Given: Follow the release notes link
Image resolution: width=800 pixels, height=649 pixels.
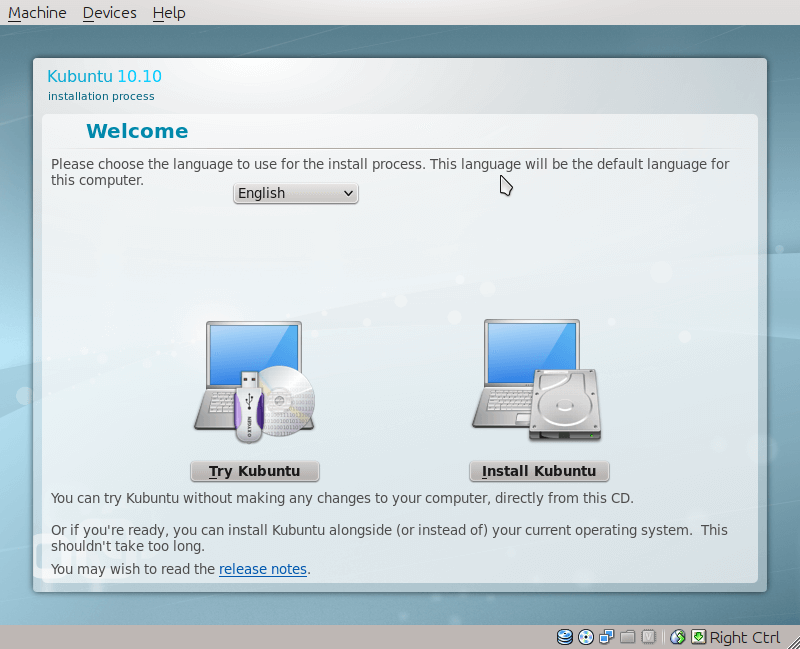Looking at the screenshot, I should [263, 569].
